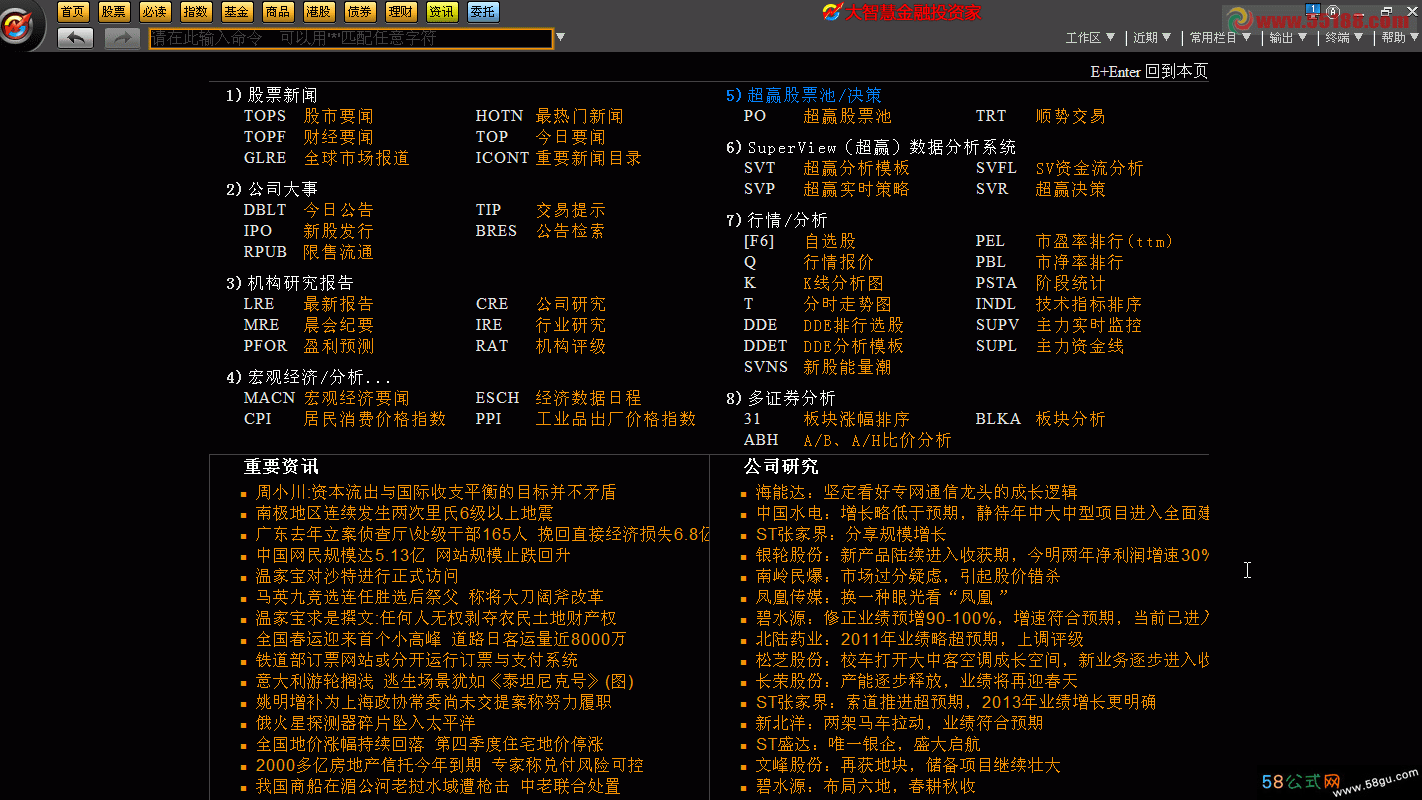Open news 温家宝对沙特进行正式访问
Screen dimensions: 1422x800
(357, 576)
